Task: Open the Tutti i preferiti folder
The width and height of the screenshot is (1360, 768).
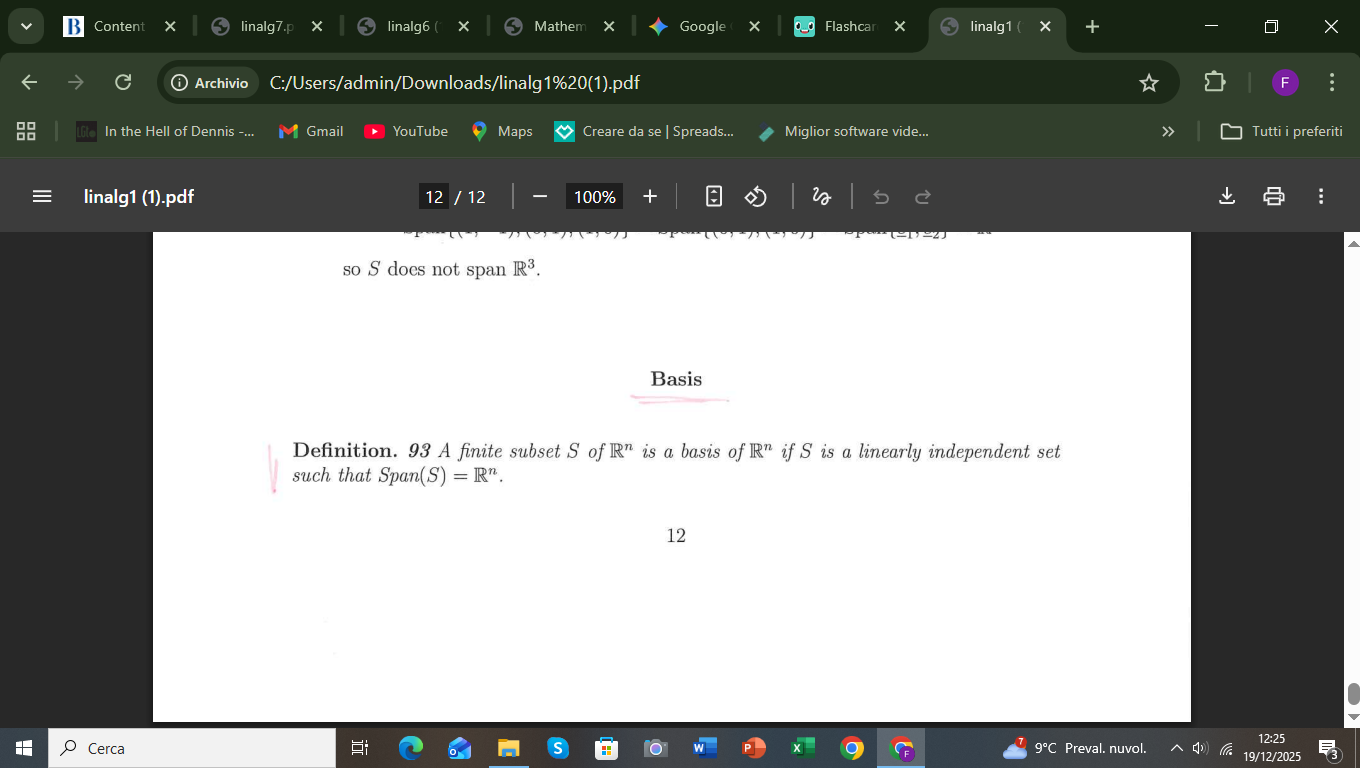Action: point(1282,131)
